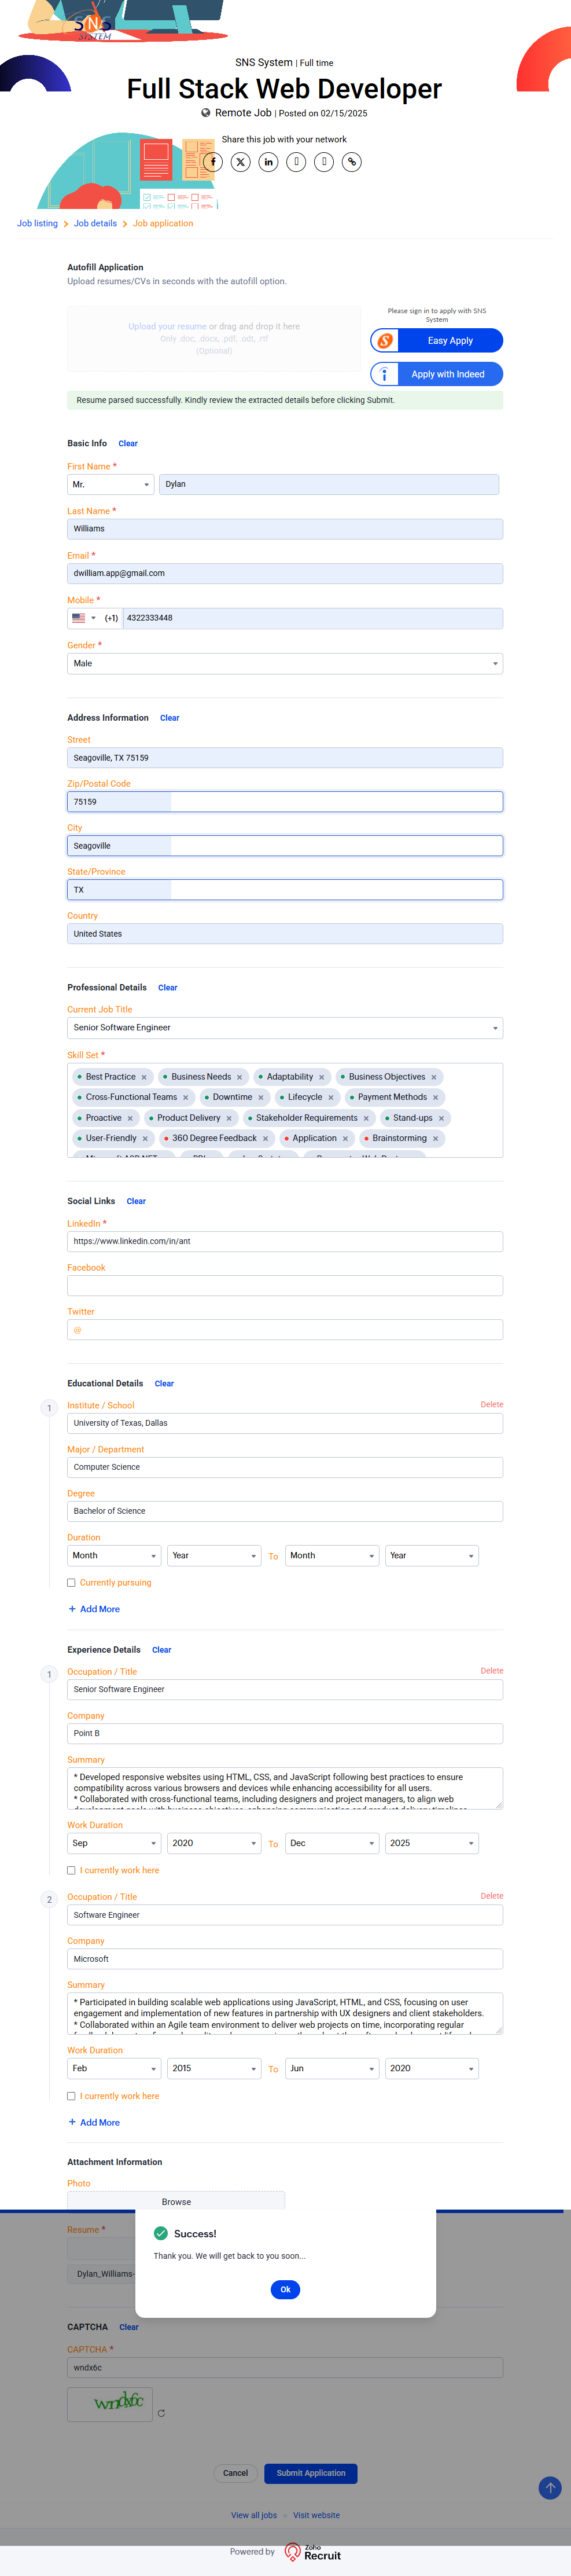Click the scroll-to-top arrow button

coord(549,2487)
